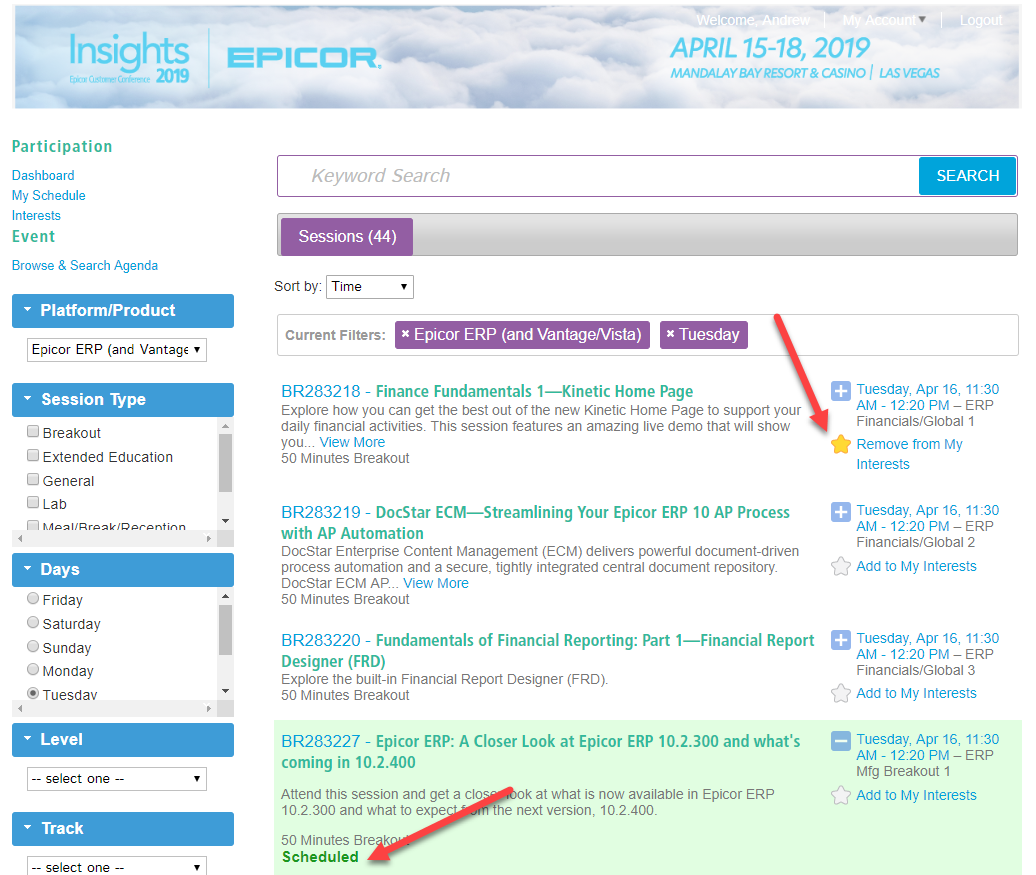Tick the Extended Education checkbox
This screenshot has width=1036, height=875.
[33, 455]
